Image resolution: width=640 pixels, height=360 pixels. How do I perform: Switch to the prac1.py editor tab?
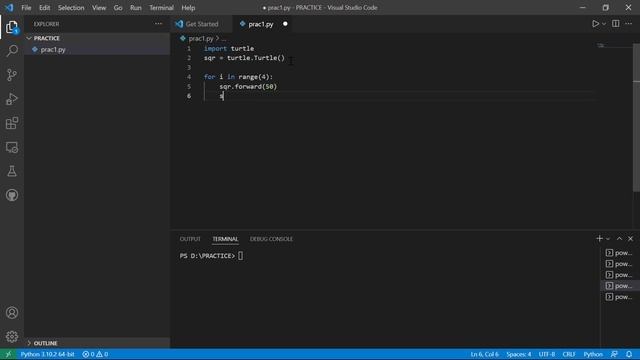pos(261,24)
